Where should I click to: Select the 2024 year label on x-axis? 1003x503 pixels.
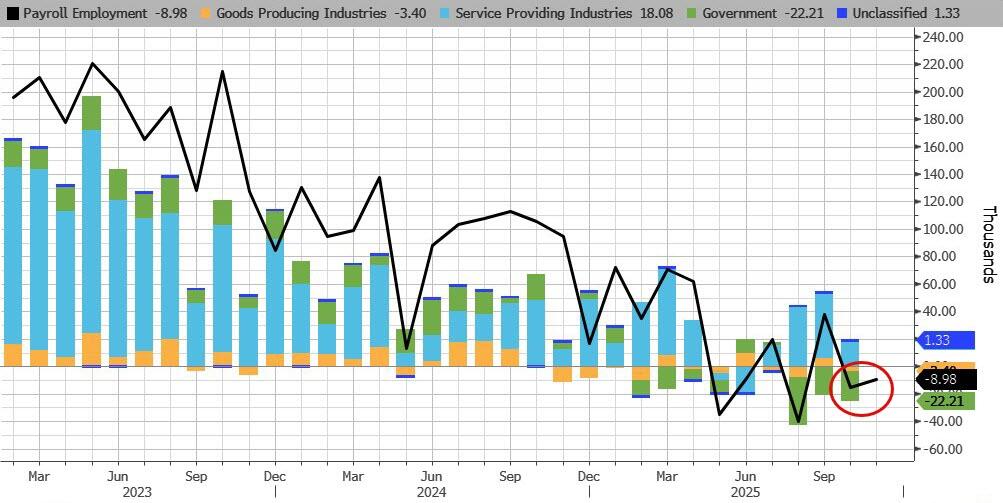[x=431, y=491]
